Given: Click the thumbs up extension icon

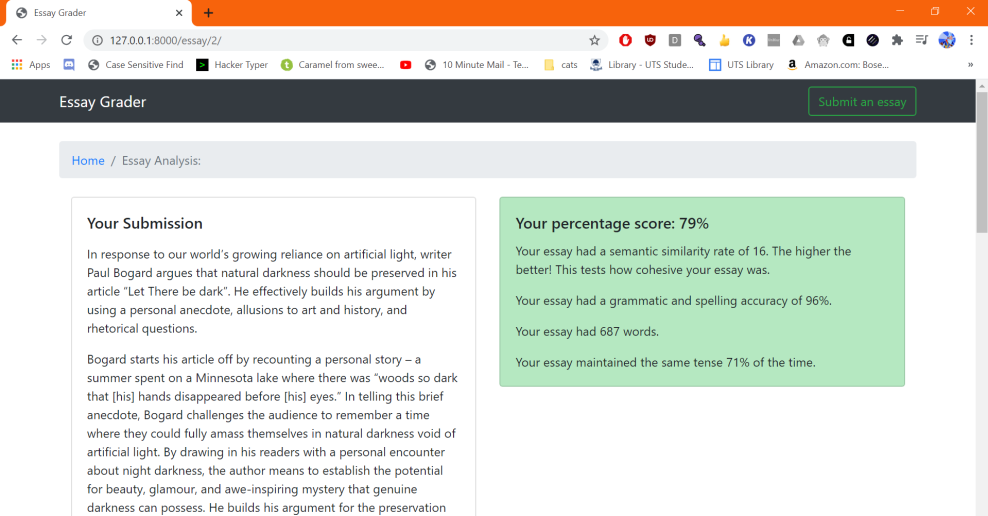Looking at the screenshot, I should point(724,40).
